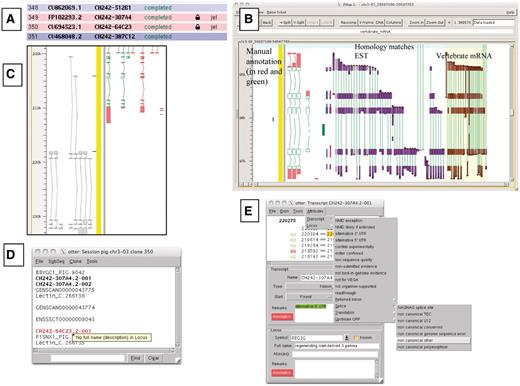
Task: Open Start dropdown showing Found
Action: (310, 296)
